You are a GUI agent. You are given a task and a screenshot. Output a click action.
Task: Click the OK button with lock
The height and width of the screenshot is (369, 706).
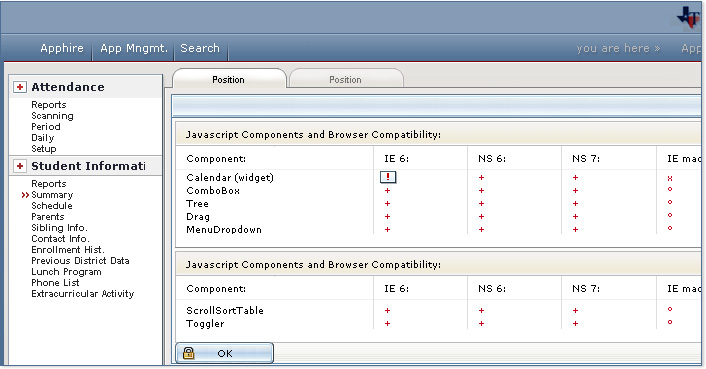[224, 353]
